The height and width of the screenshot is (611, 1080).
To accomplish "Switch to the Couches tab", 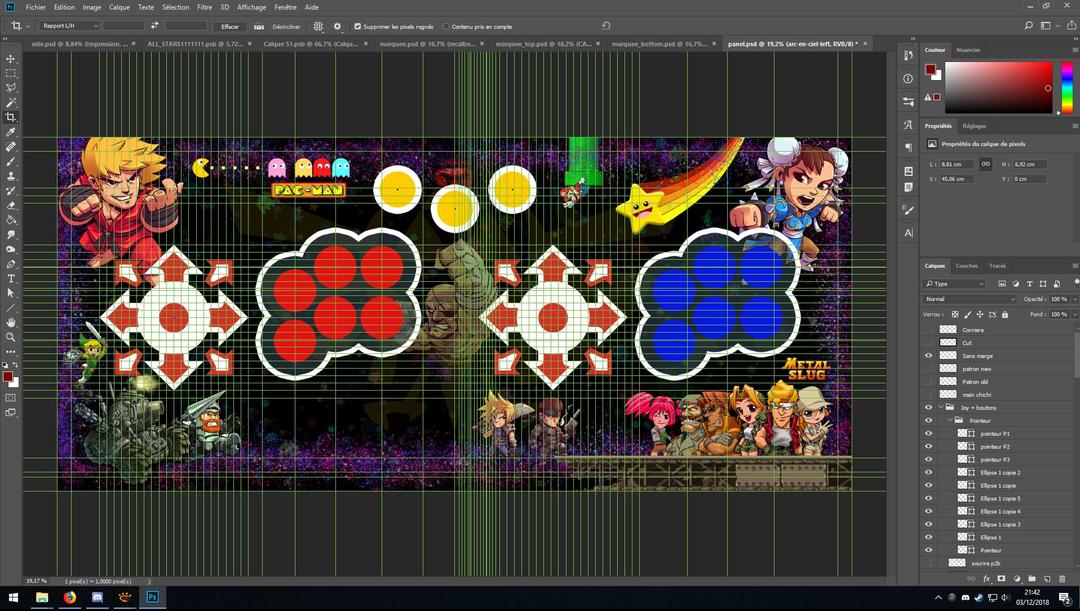I will (x=966, y=266).
